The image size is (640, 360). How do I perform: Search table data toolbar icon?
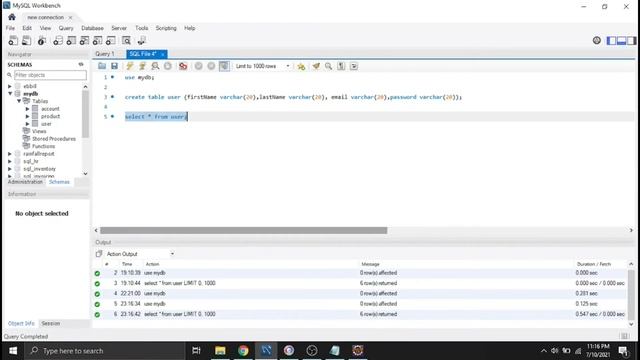click(x=127, y=40)
